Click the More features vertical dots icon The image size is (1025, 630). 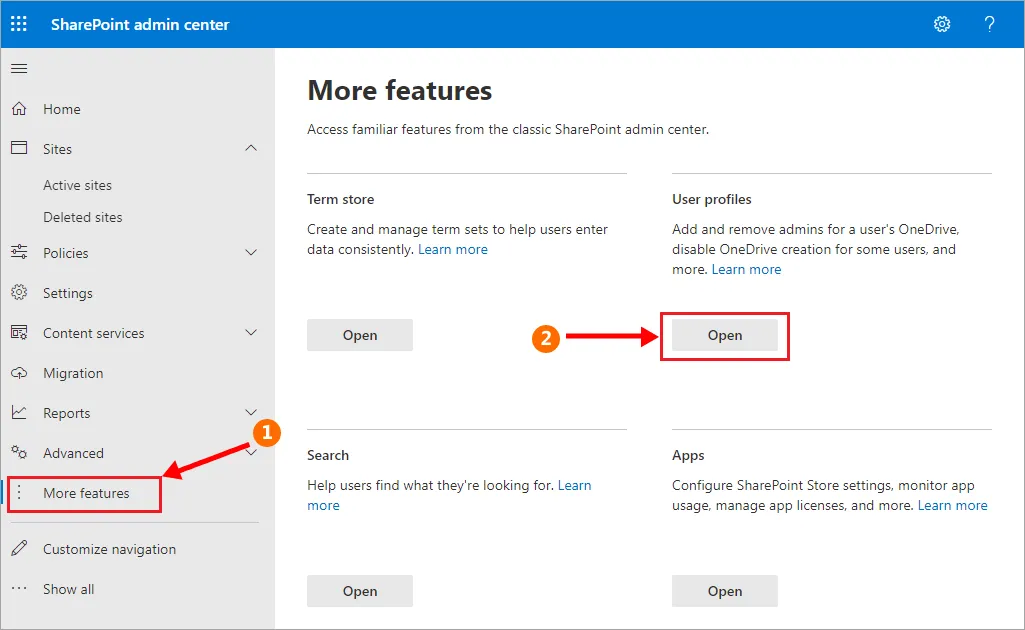coord(19,493)
